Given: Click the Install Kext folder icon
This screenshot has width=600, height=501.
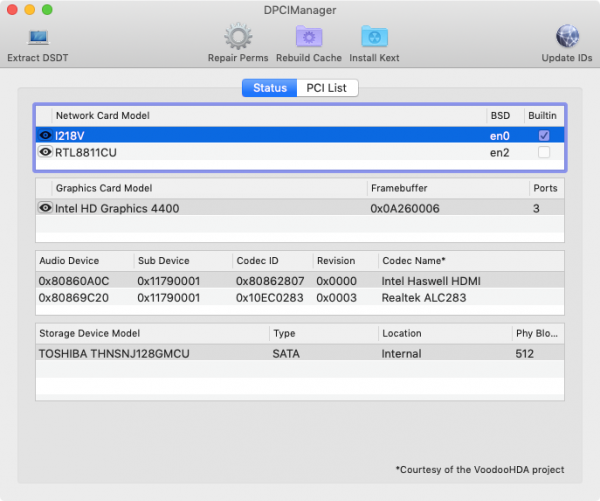Looking at the screenshot, I should tap(374, 38).
